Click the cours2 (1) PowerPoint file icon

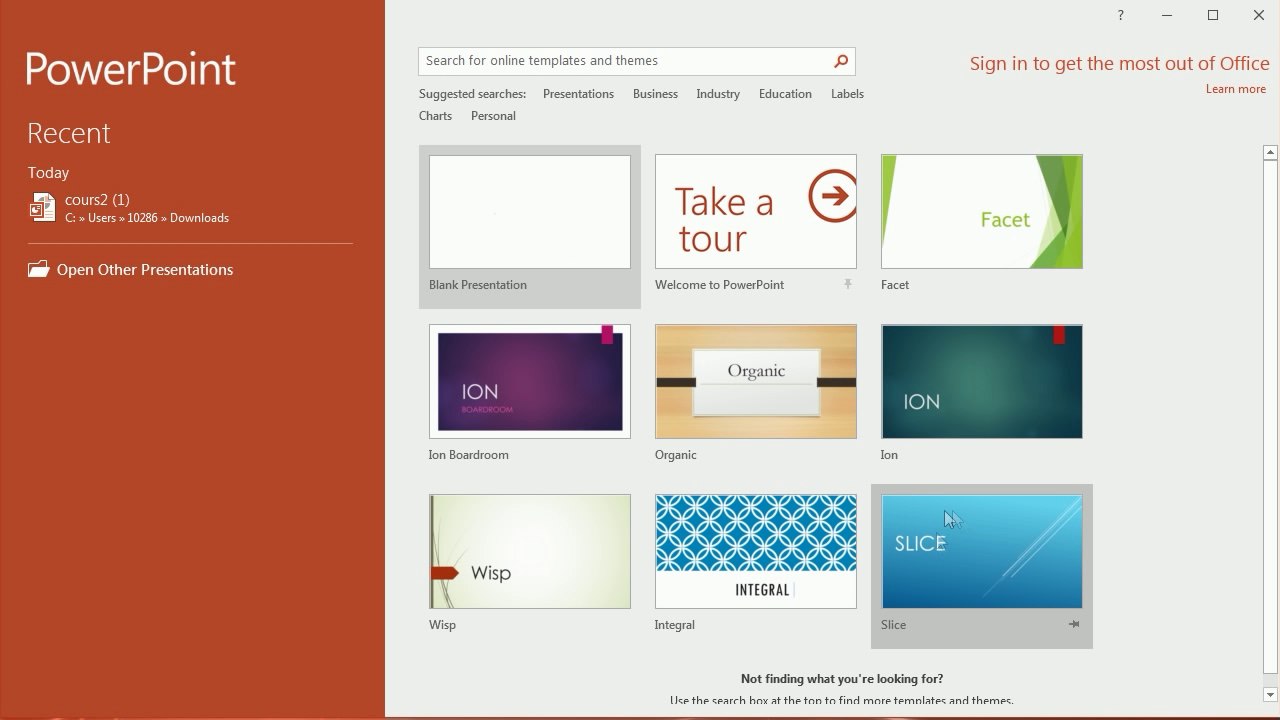click(x=42, y=207)
